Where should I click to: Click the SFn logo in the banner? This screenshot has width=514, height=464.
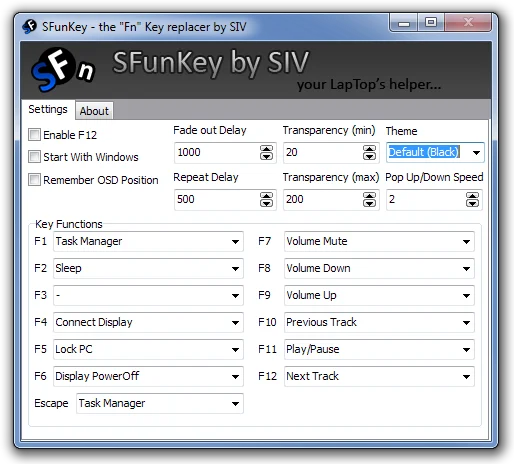coord(63,70)
